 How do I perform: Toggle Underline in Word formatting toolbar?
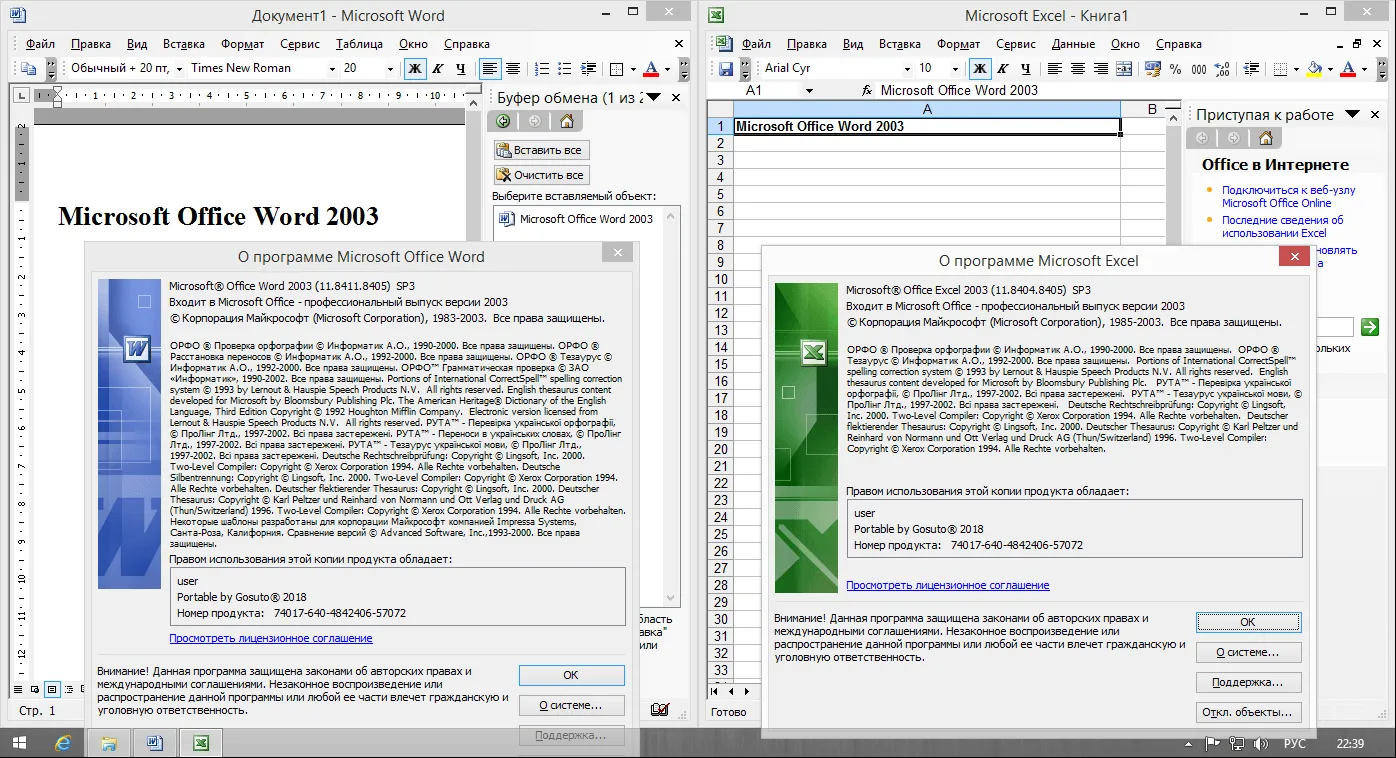pyautogui.click(x=460, y=69)
